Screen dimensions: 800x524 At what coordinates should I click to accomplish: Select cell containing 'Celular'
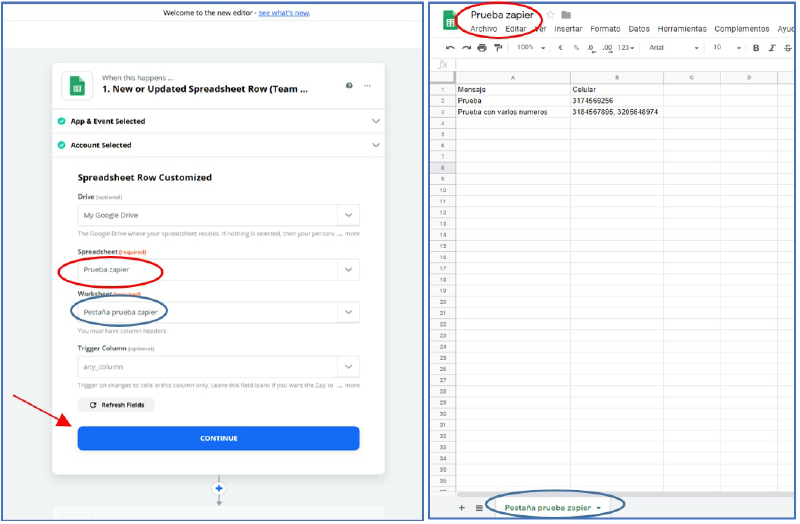(617, 89)
